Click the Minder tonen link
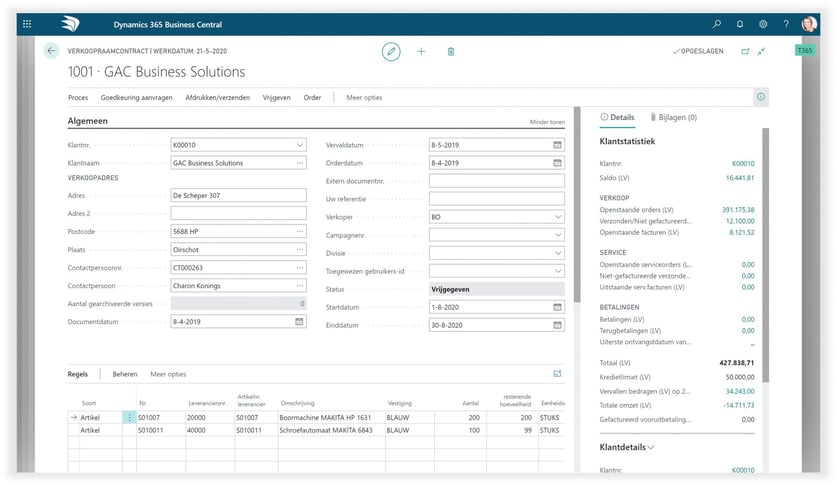Image resolution: width=837 pixels, height=486 pixels. (547, 122)
